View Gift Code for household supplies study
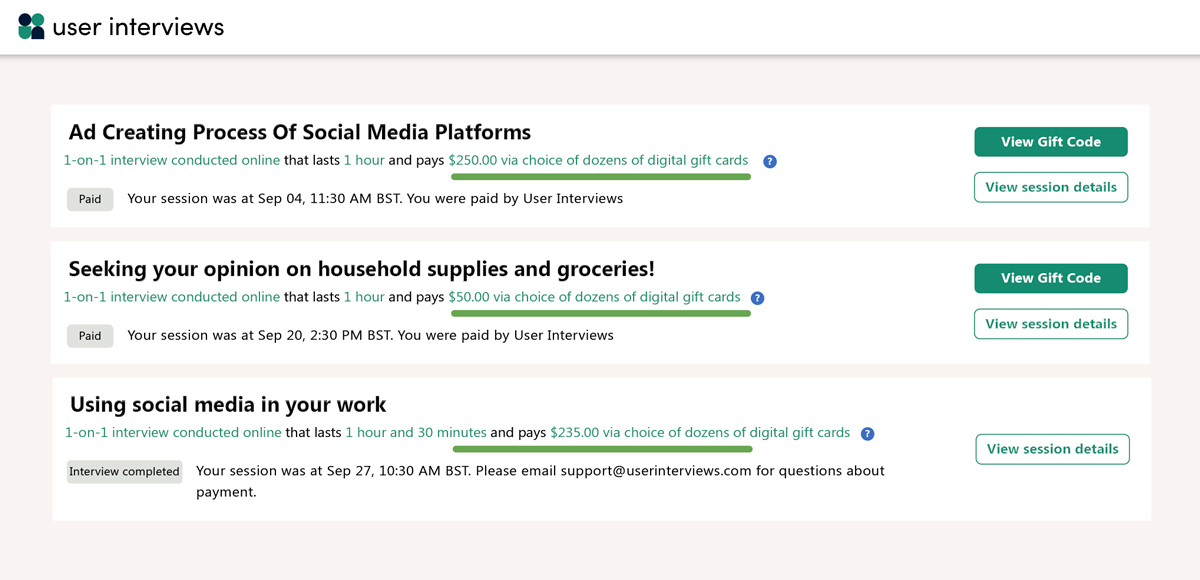 click(1050, 278)
